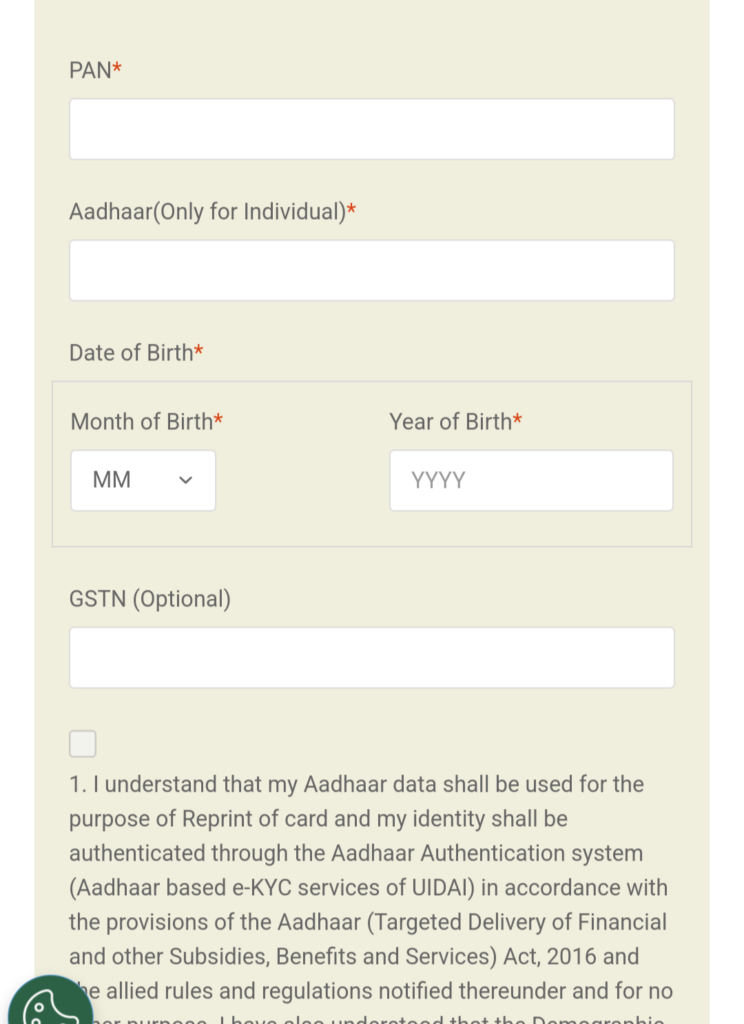Focus the Aadhaar number input field
The width and height of the screenshot is (744, 1024).
click(371, 270)
